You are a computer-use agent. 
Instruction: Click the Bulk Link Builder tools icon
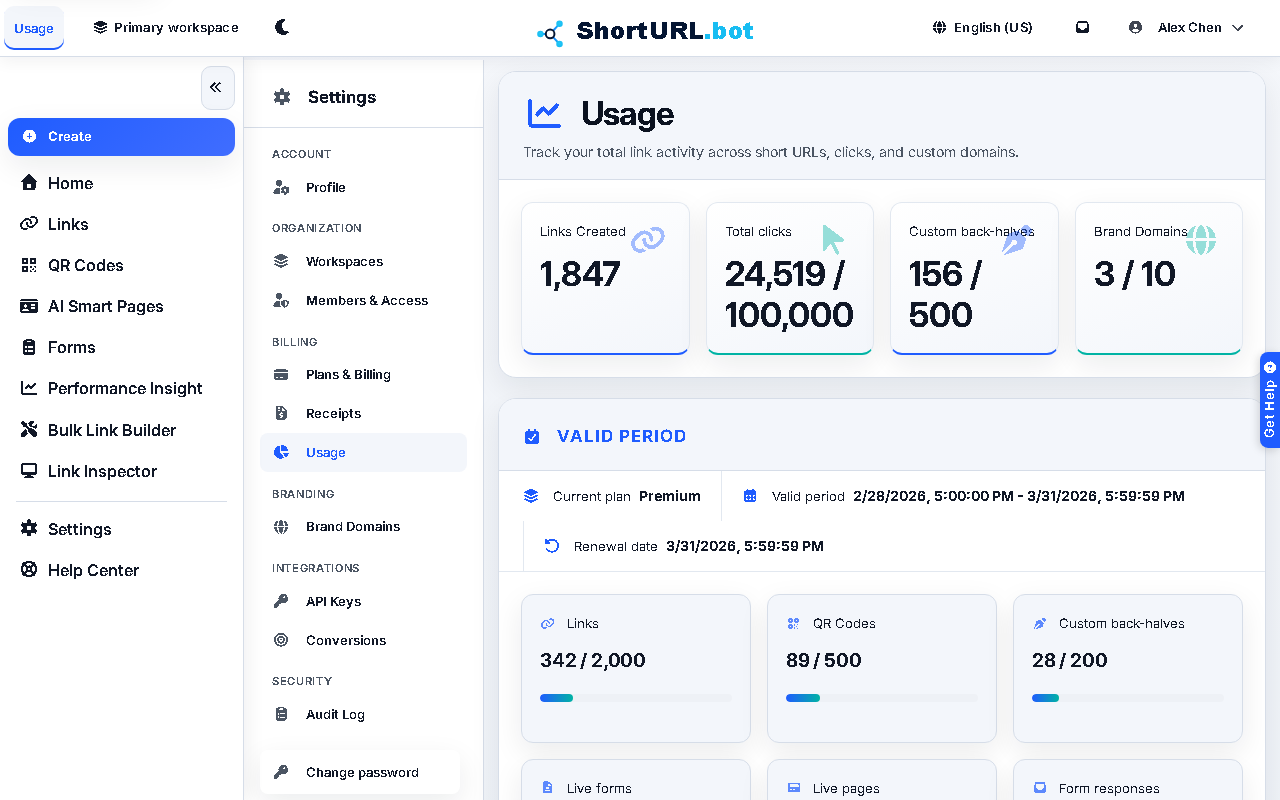29,430
